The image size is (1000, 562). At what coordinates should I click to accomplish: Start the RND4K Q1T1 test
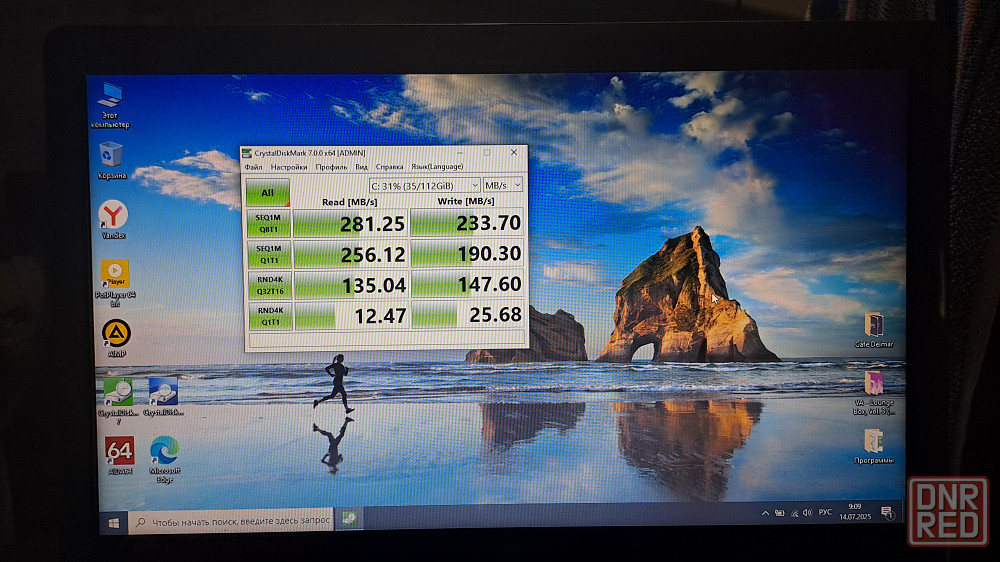270,316
